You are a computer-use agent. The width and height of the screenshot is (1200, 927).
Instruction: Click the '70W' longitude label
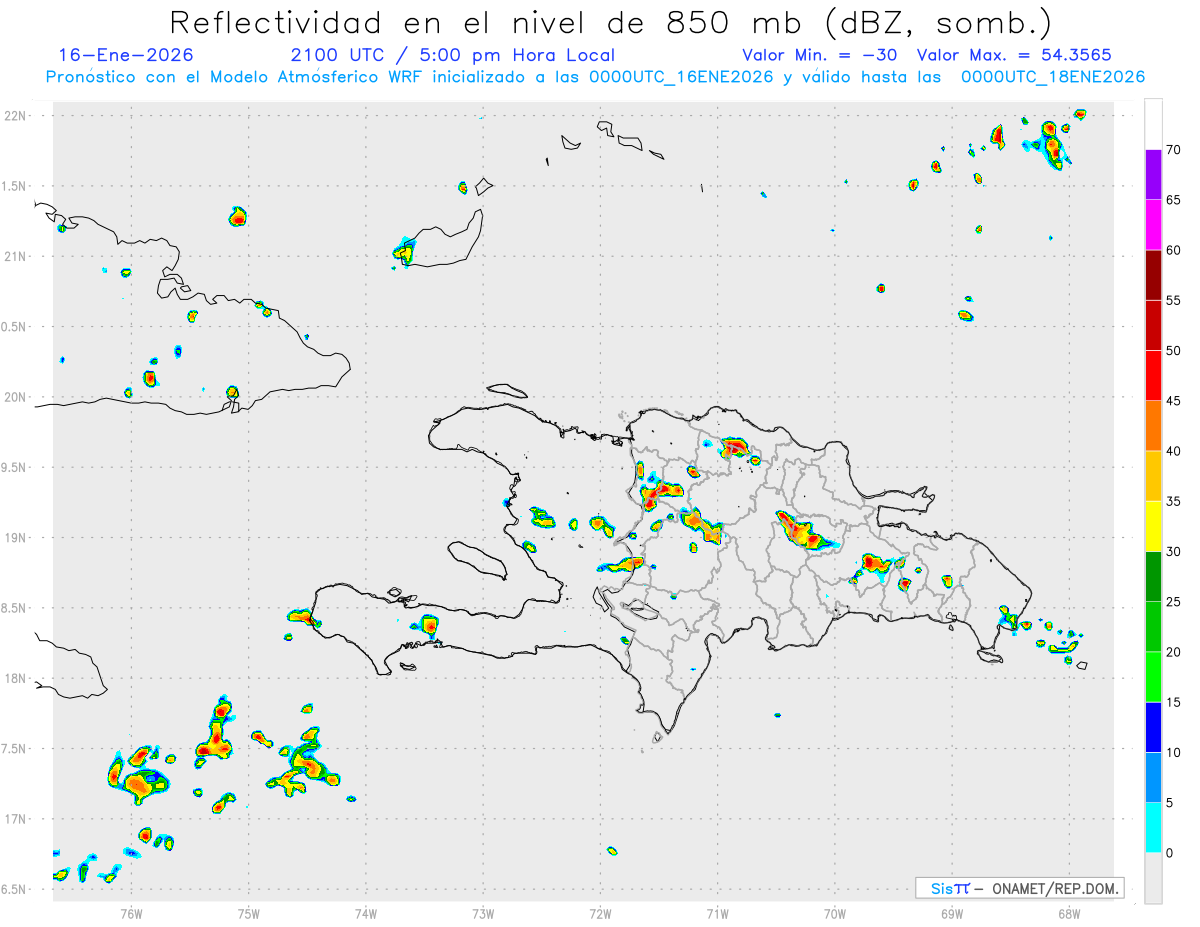(835, 914)
